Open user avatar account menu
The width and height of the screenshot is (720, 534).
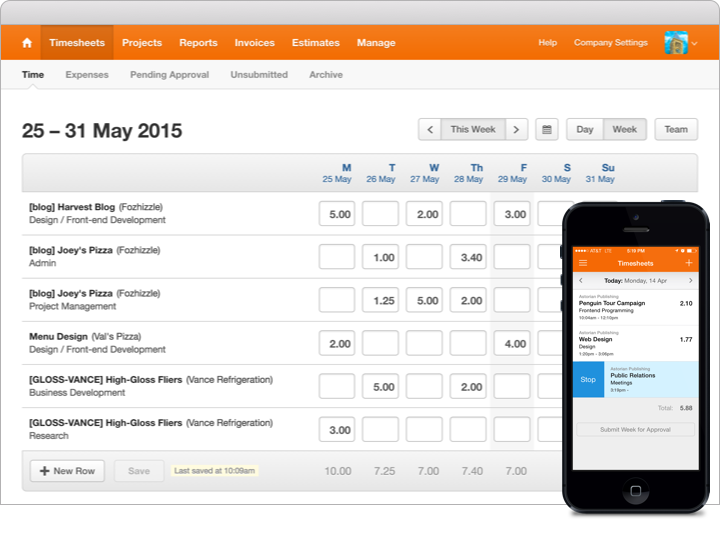click(681, 43)
